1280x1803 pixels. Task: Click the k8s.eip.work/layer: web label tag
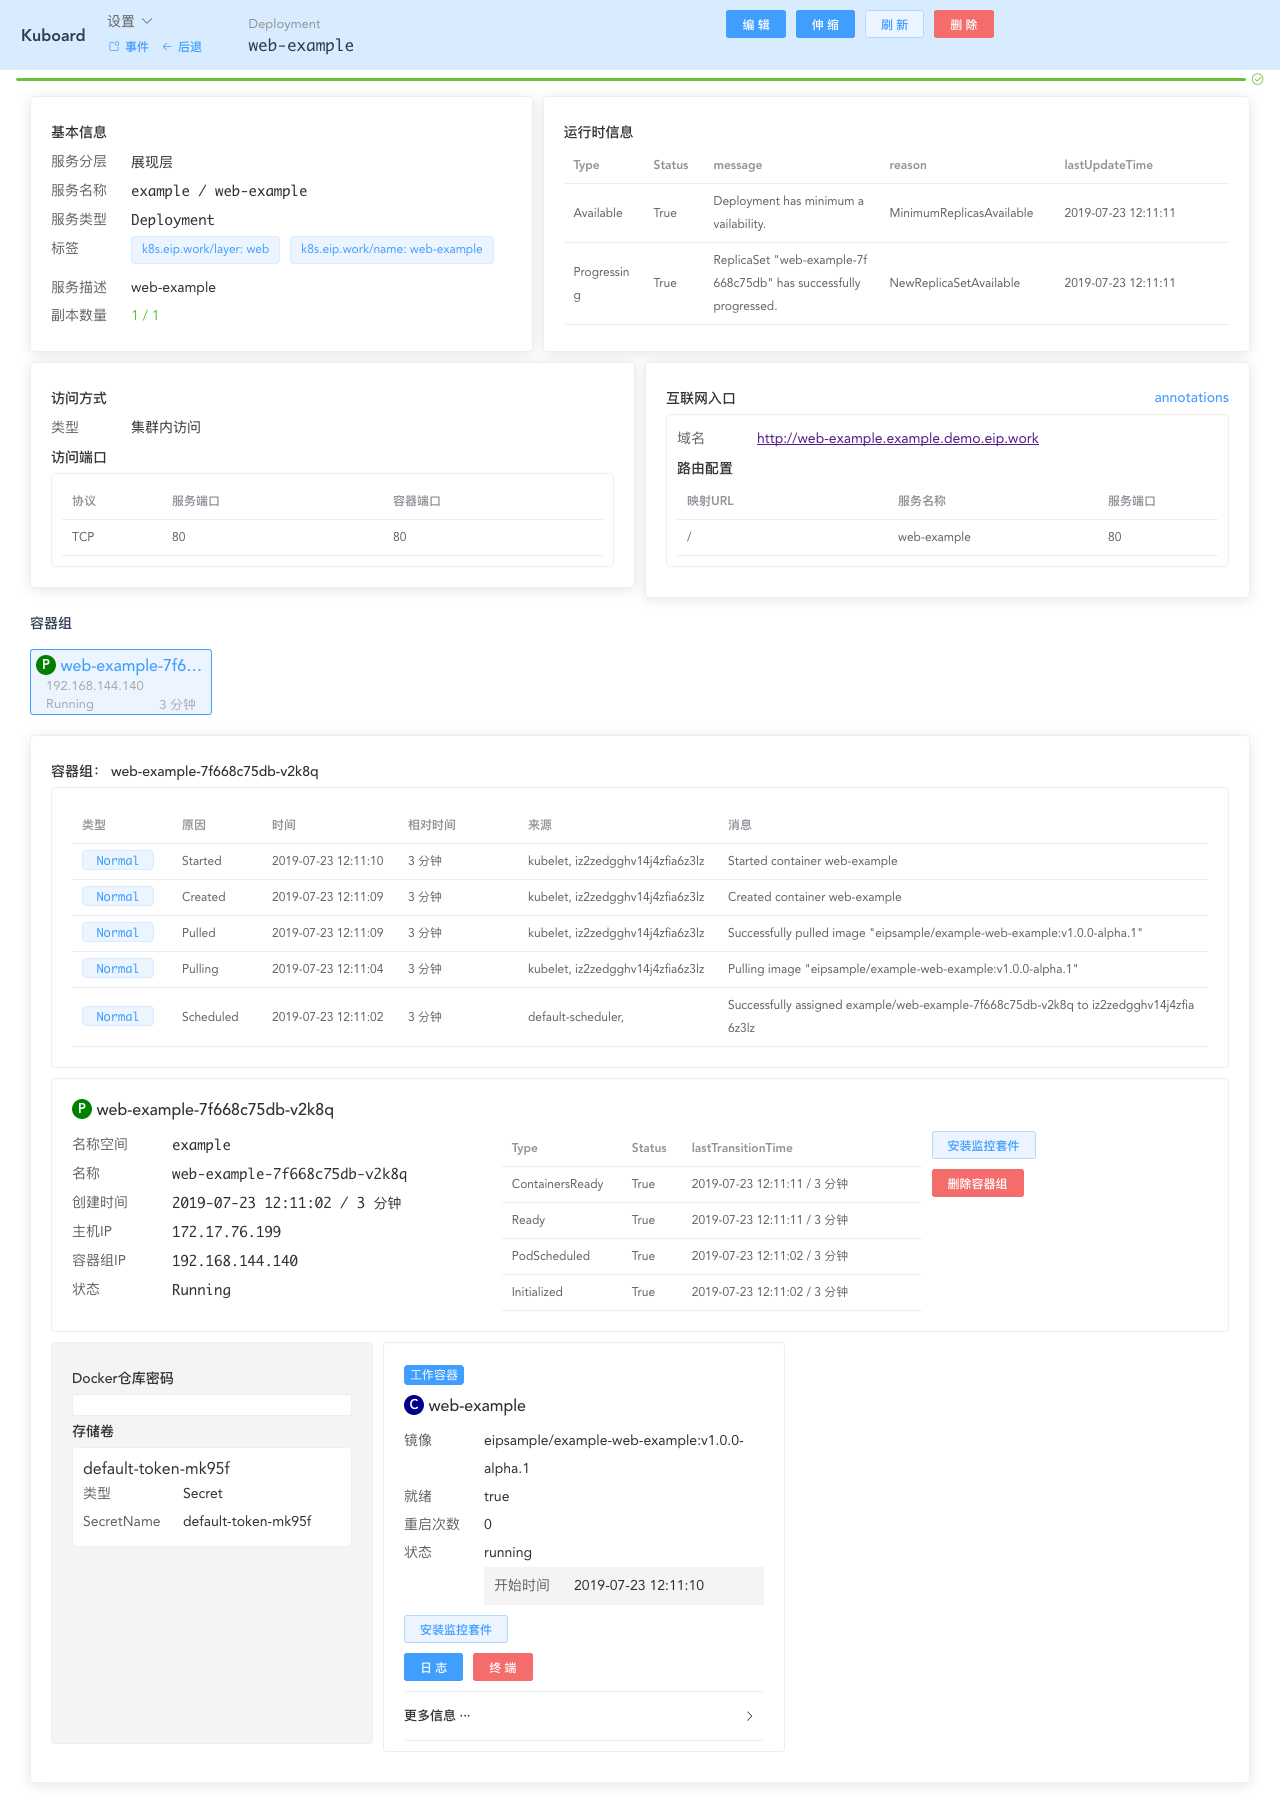coord(205,250)
